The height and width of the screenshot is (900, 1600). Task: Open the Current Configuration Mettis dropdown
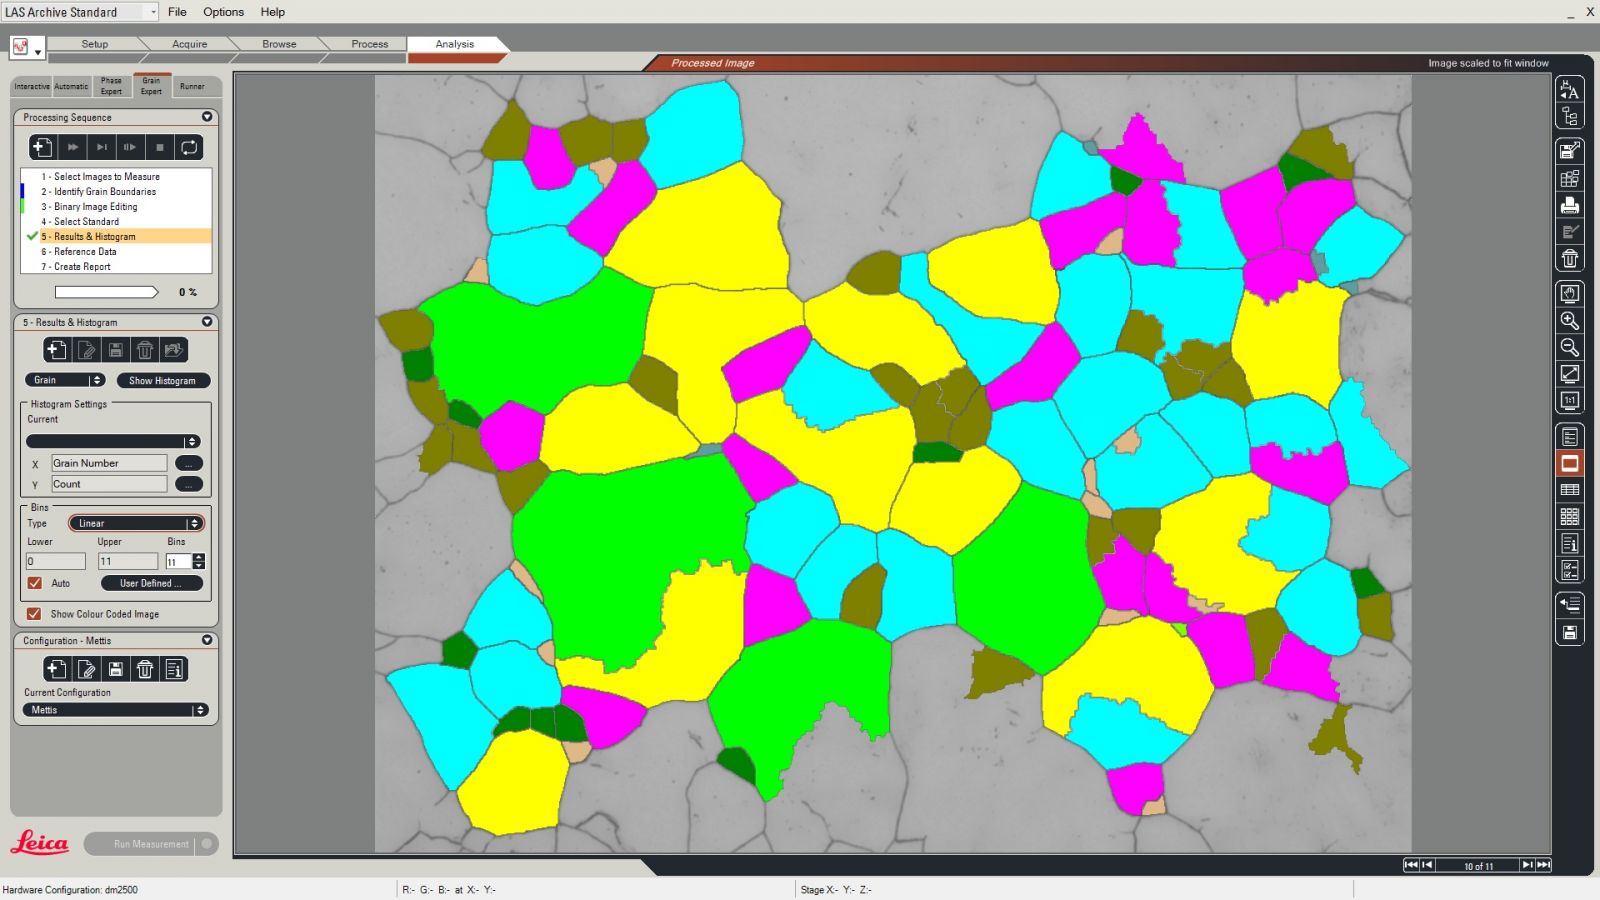(x=115, y=710)
